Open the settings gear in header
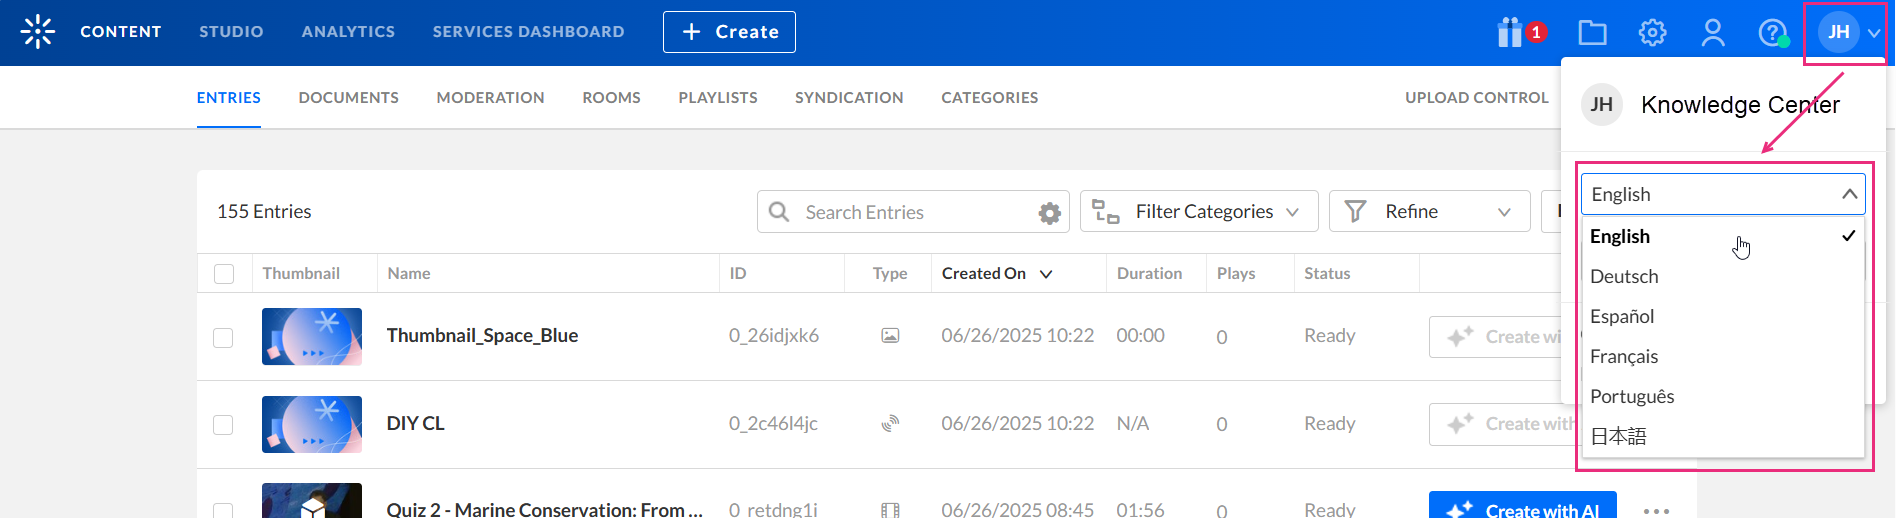This screenshot has height=518, width=1896. [1652, 32]
